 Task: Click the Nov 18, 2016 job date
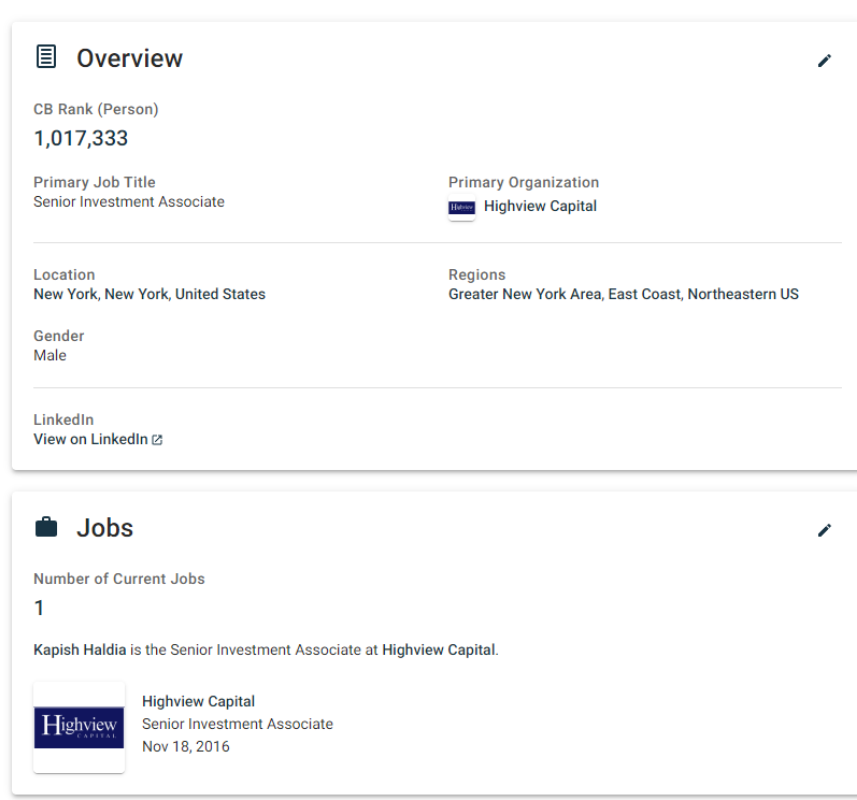pyautogui.click(x=186, y=746)
